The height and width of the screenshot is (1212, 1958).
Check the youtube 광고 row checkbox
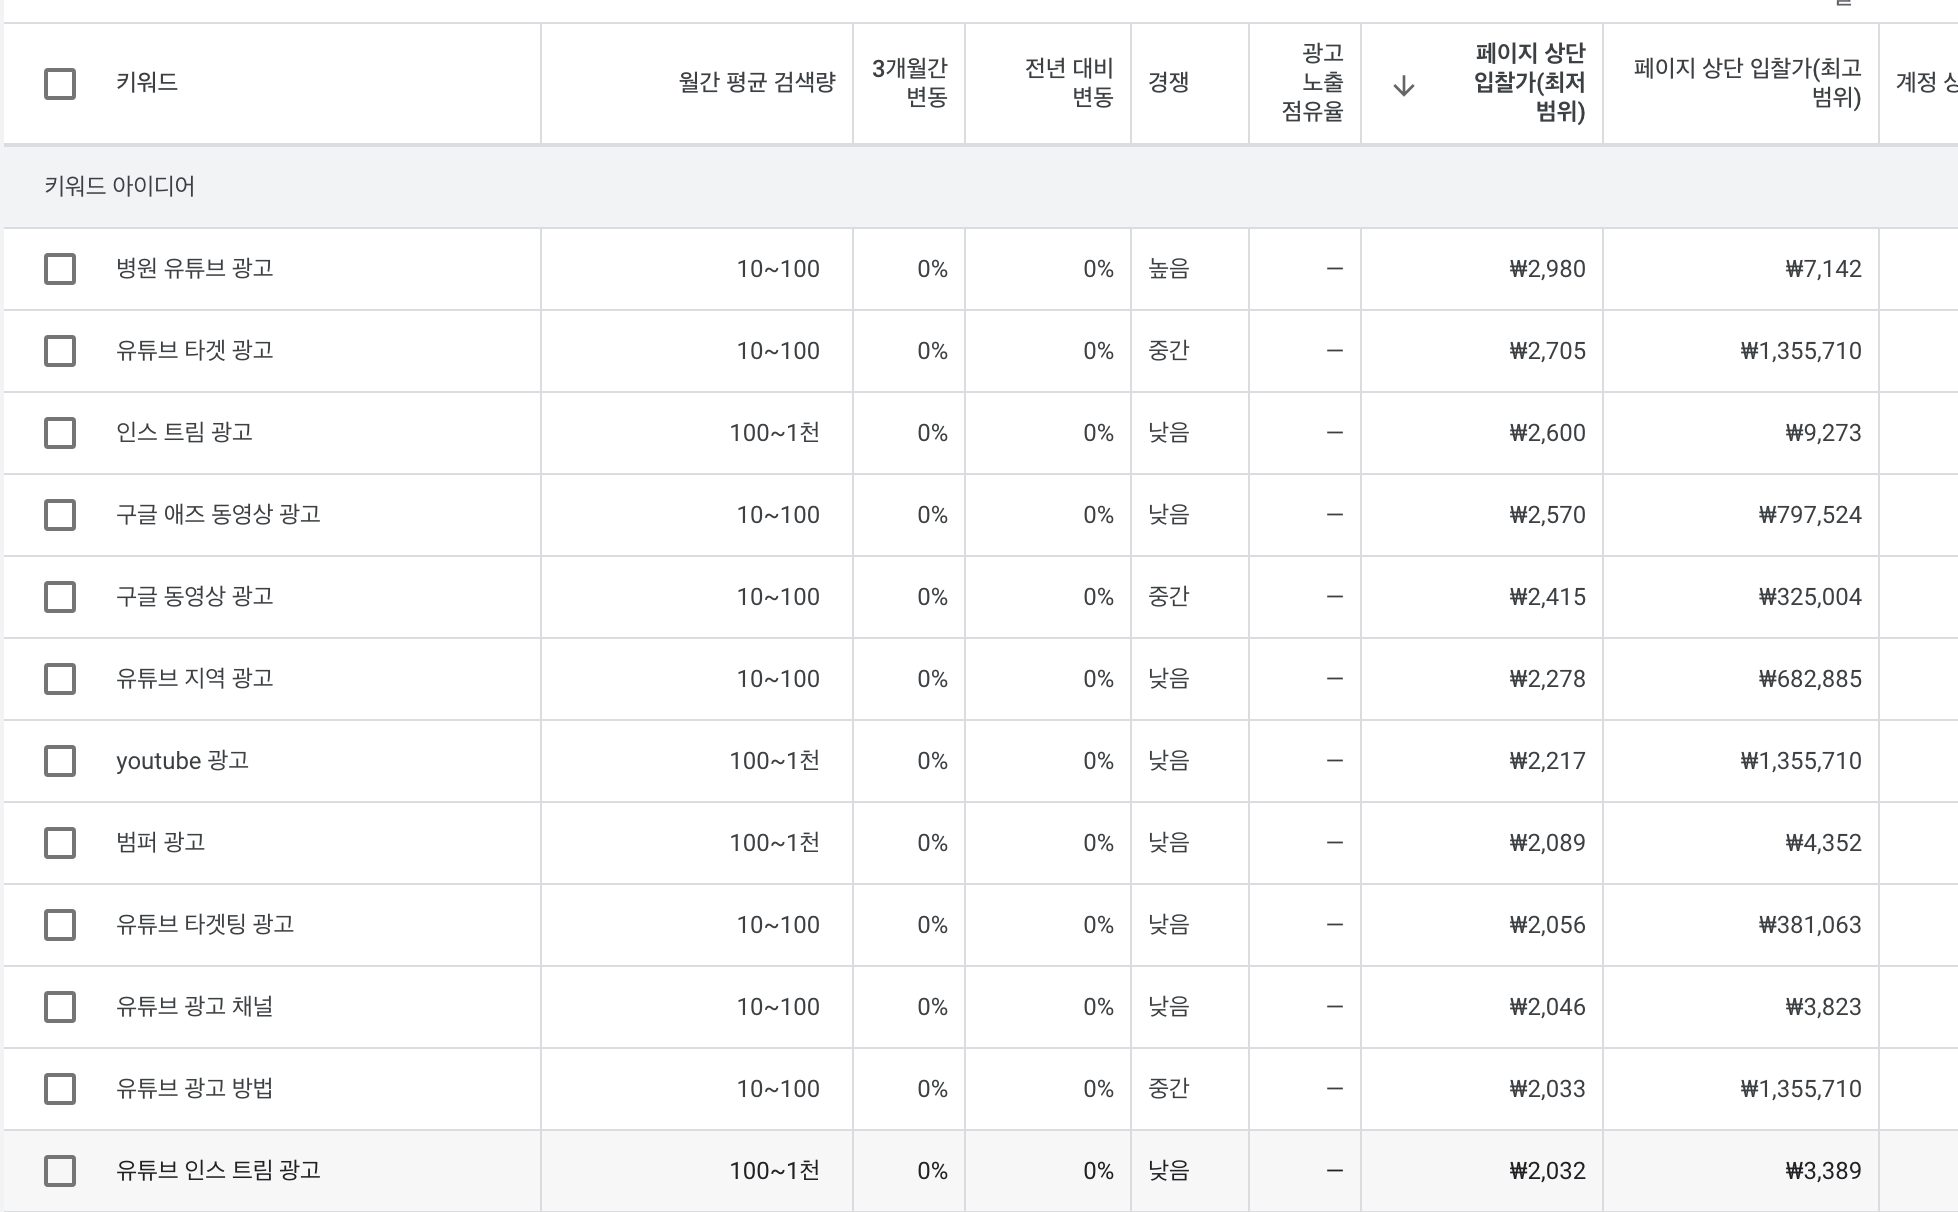(60, 761)
